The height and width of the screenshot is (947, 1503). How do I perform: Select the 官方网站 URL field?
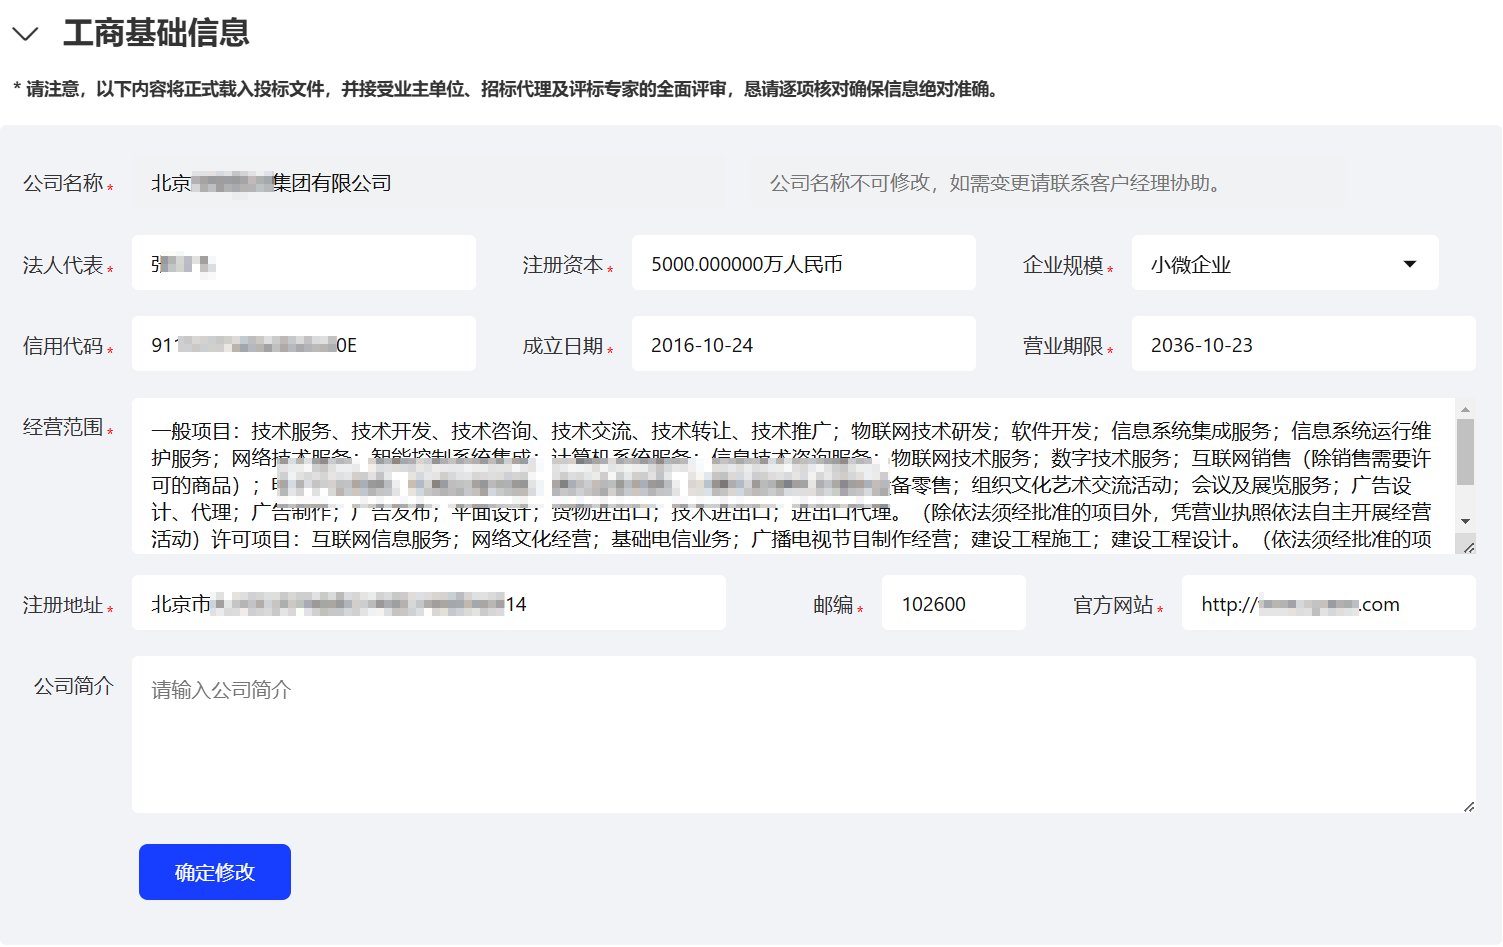pyautogui.click(x=1327, y=603)
